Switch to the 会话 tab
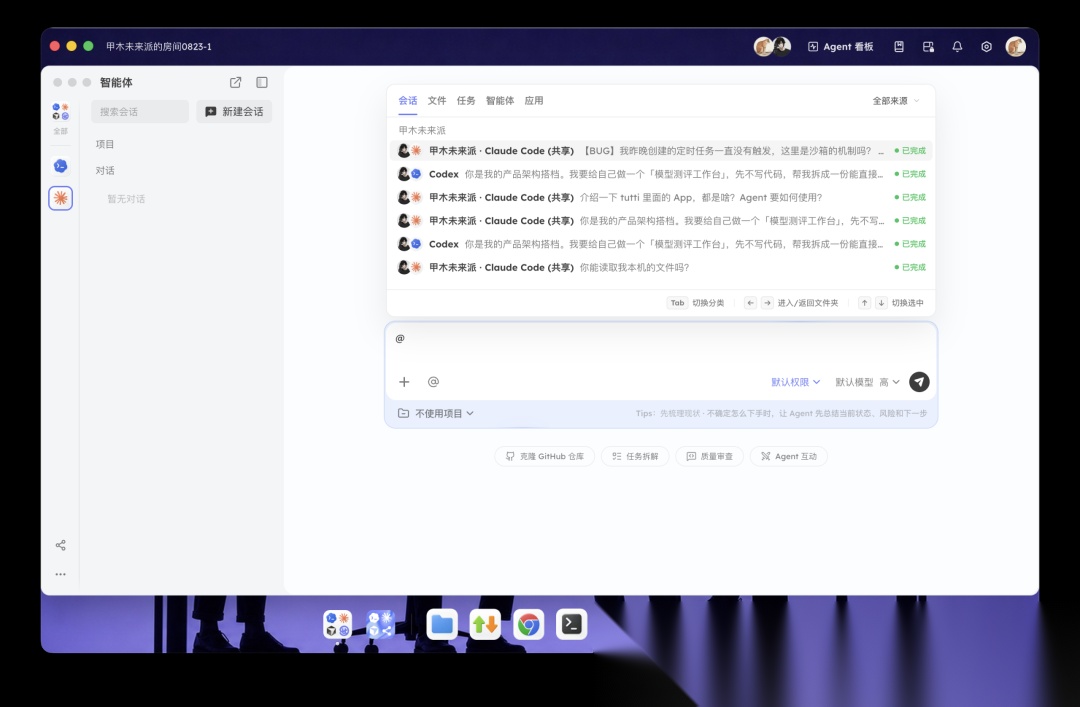 (408, 101)
